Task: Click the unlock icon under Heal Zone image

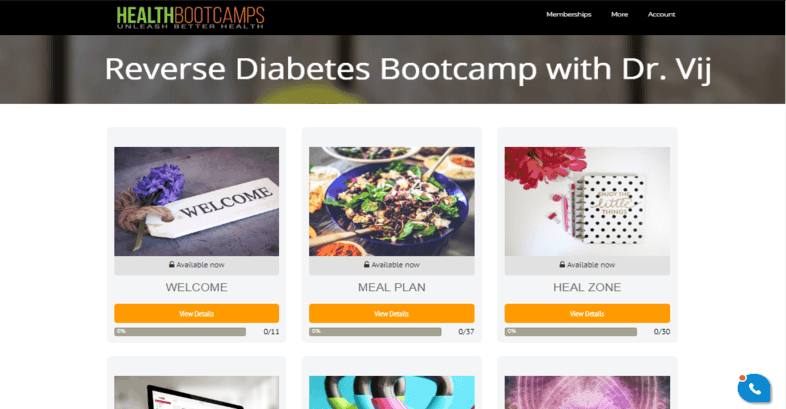Action: tap(562, 265)
